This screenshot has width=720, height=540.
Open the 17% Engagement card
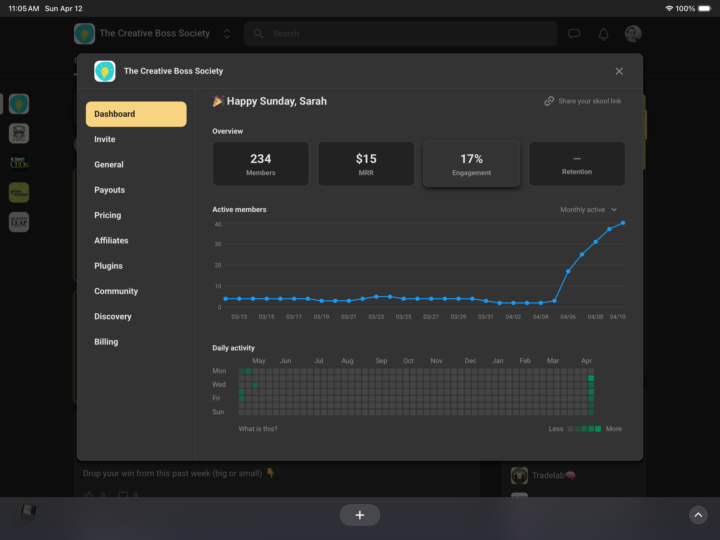(472, 164)
